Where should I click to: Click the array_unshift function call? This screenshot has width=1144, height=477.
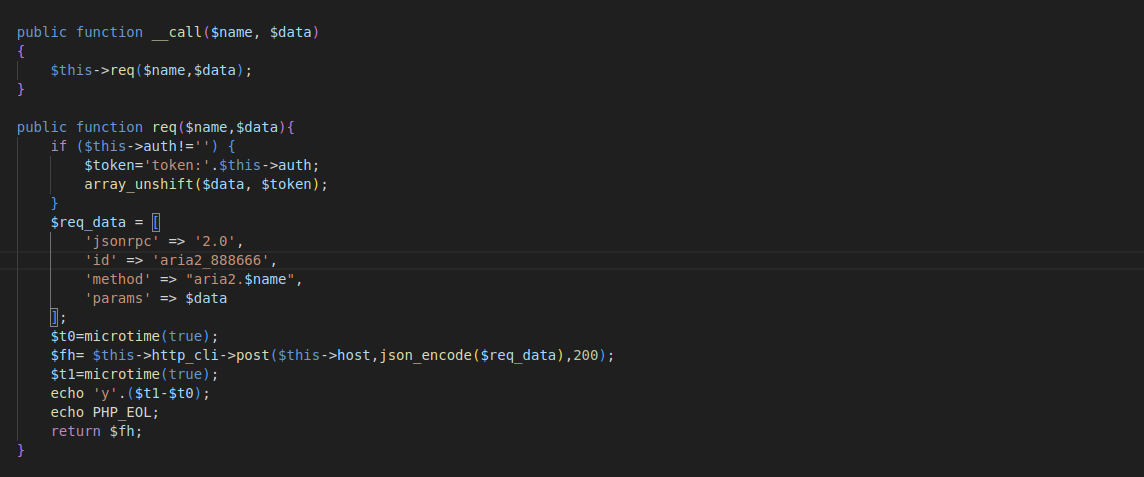coord(139,185)
